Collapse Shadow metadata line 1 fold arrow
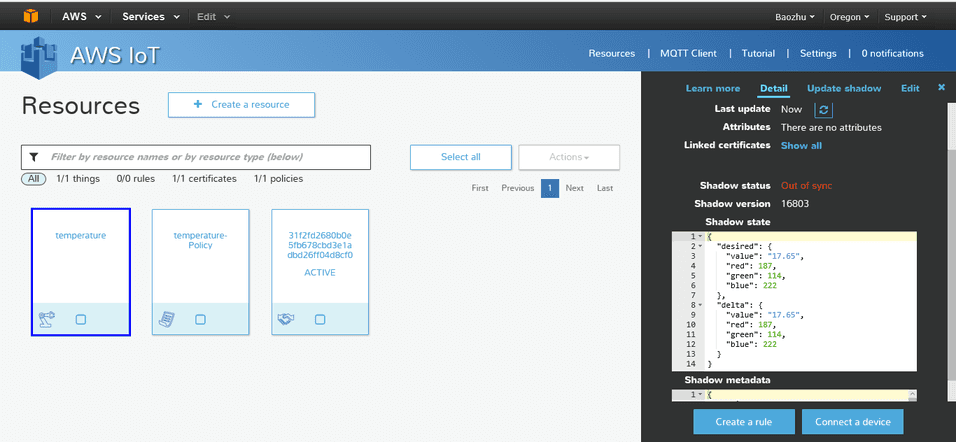Screen dimensions: 956x442 [700, 395]
